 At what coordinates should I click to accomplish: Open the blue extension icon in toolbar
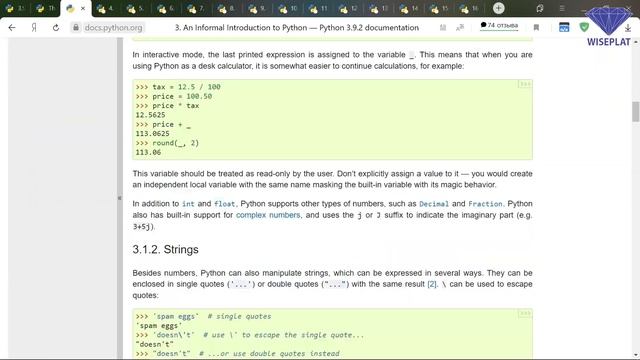click(564, 27)
